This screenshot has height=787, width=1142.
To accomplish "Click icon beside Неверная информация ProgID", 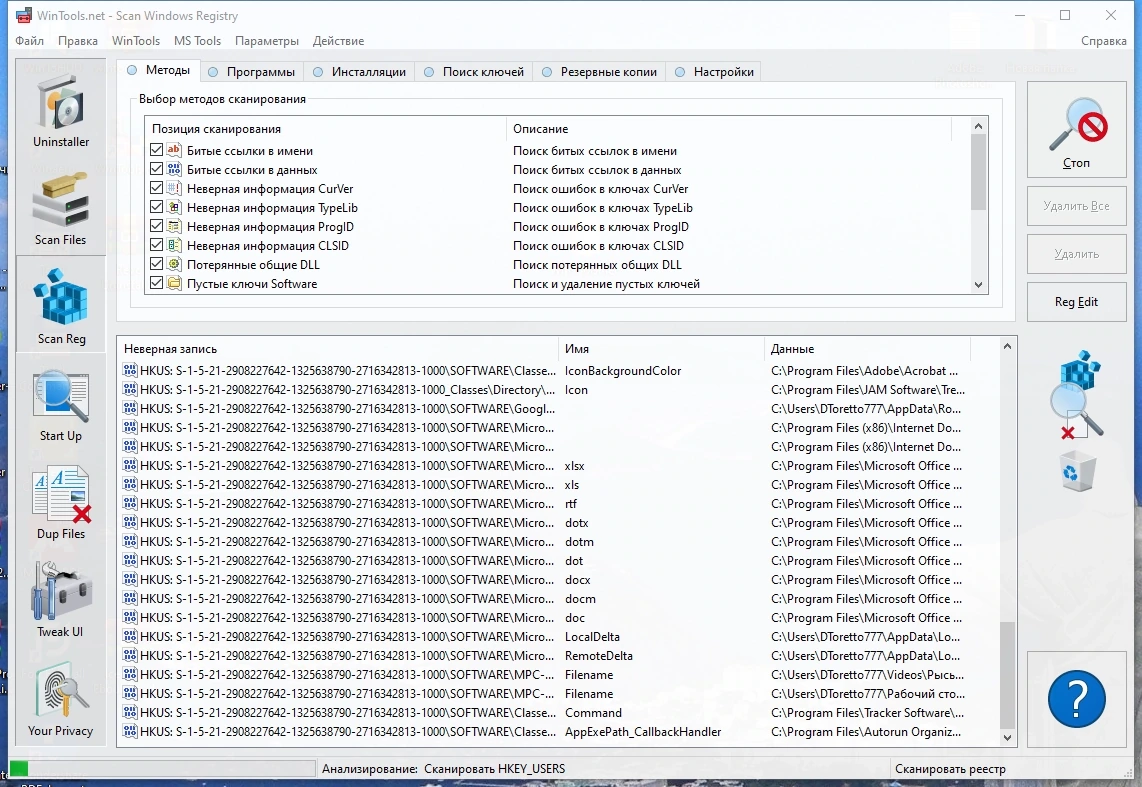I will (x=174, y=226).
